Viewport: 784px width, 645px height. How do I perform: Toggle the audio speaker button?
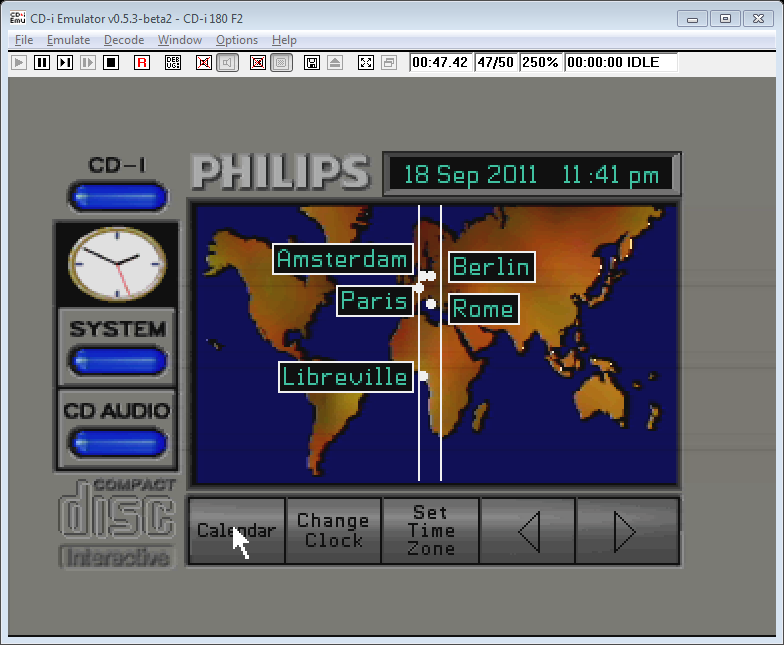point(227,62)
